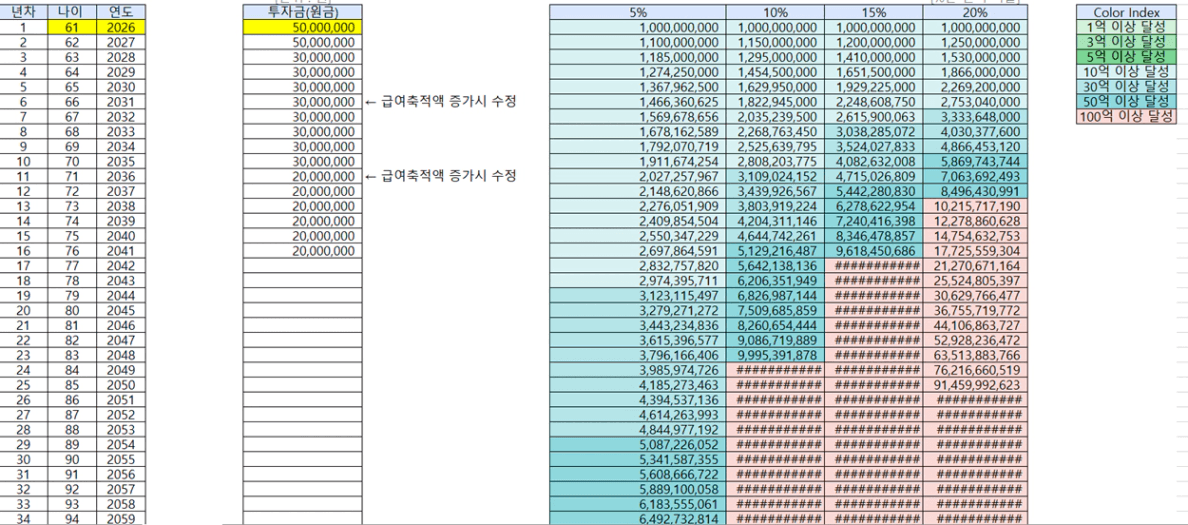Click the 나이 column header
The image size is (1188, 525).
click(x=70, y=12)
